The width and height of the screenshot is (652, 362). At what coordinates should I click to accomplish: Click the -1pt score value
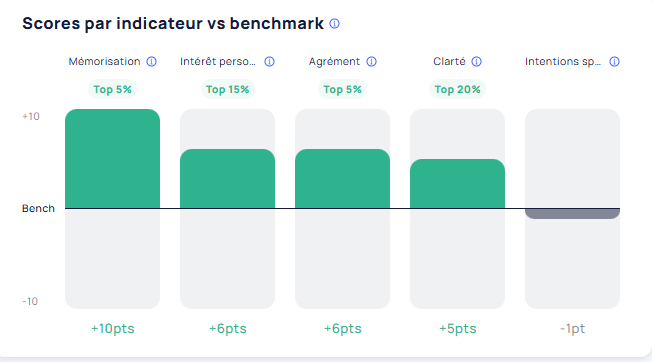tap(573, 328)
